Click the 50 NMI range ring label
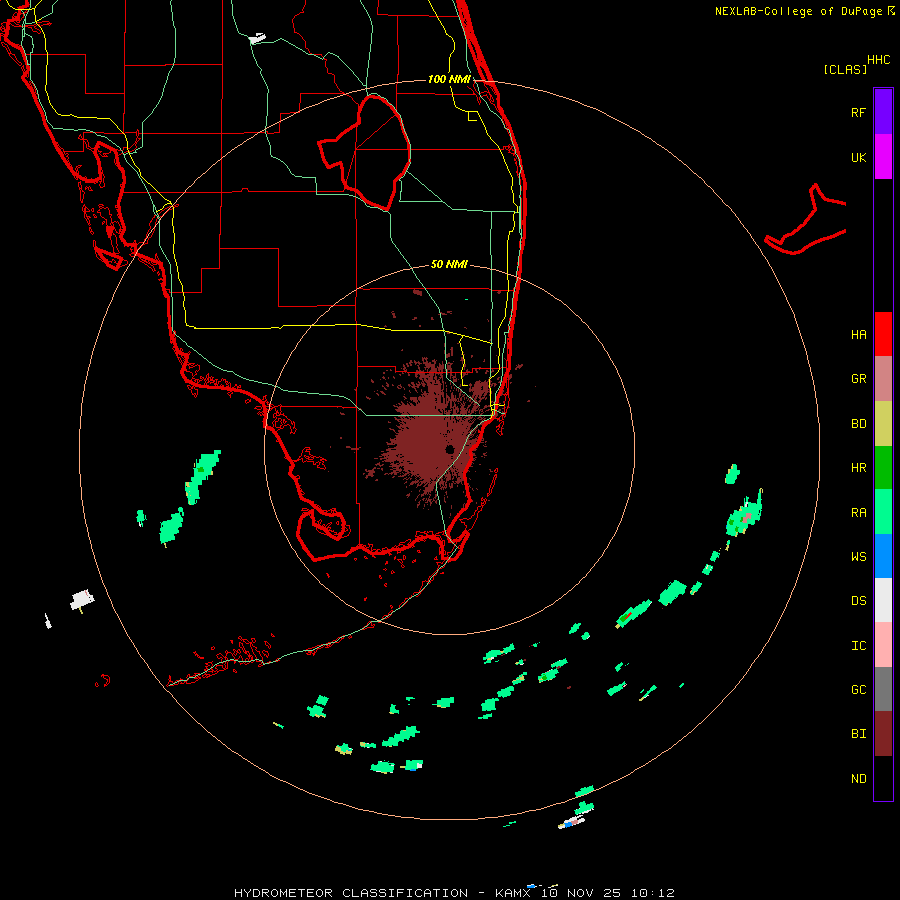 pyautogui.click(x=449, y=264)
